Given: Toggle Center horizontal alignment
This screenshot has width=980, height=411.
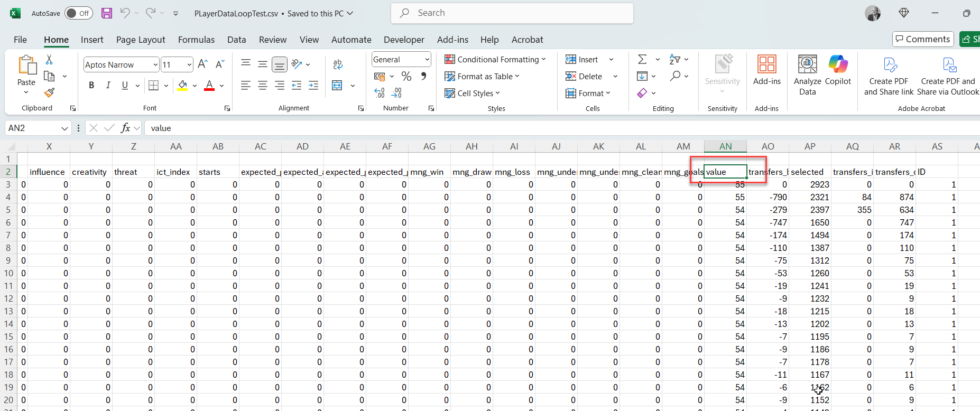Looking at the screenshot, I should point(263,85).
